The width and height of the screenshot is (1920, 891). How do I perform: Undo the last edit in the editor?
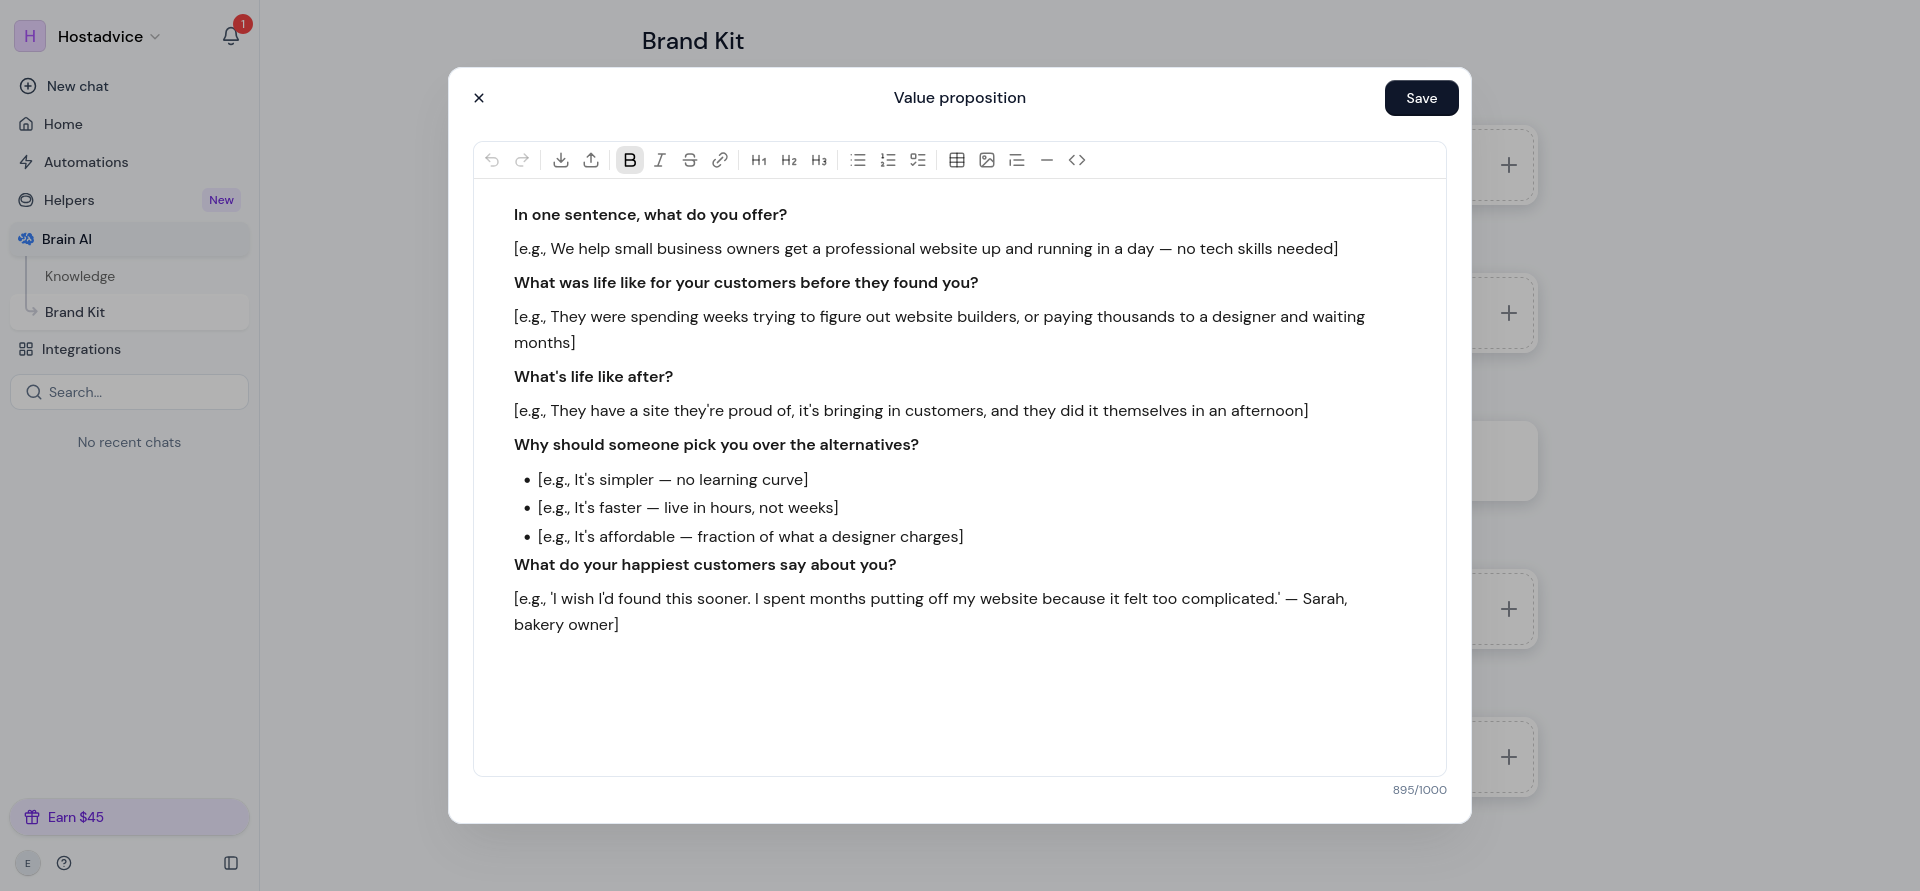(492, 160)
